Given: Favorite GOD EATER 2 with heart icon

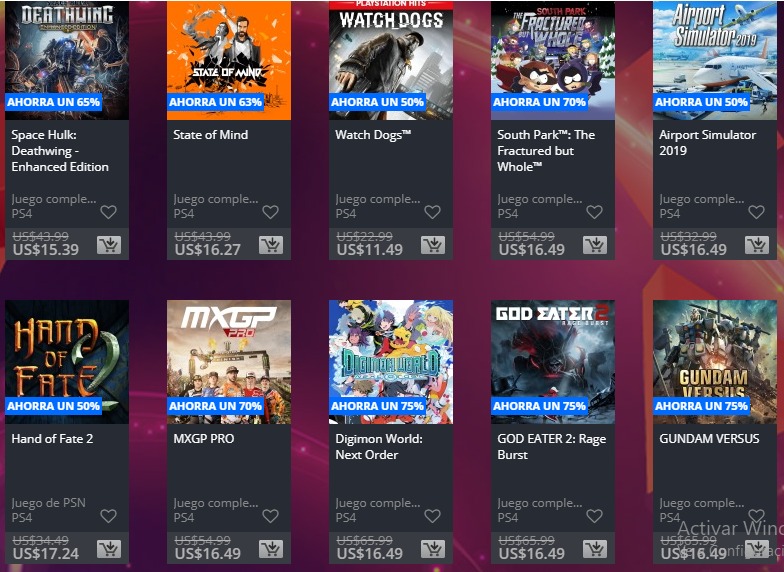Looking at the screenshot, I should 594,516.
